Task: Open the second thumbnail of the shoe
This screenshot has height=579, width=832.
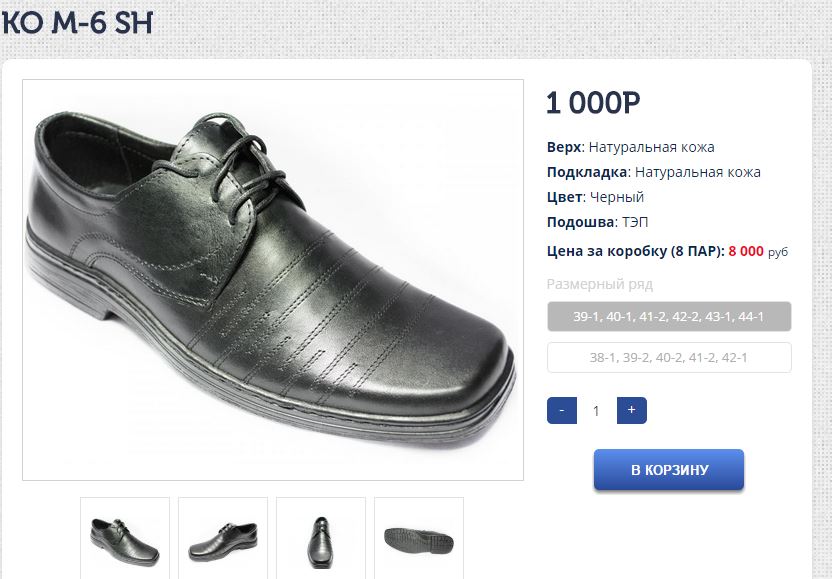Action: point(223,538)
